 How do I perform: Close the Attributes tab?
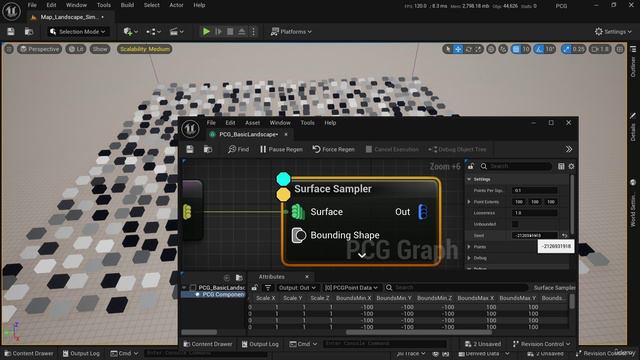tap(307, 277)
